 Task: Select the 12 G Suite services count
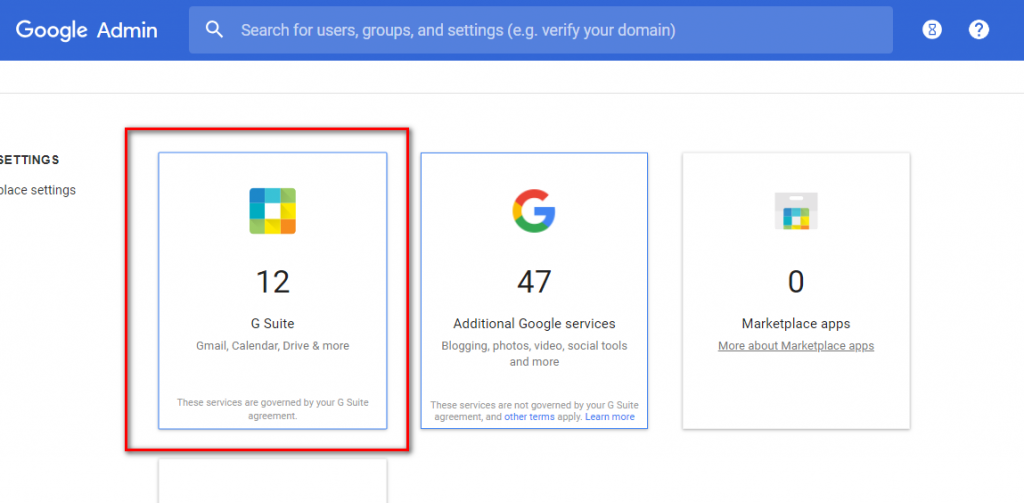272,282
